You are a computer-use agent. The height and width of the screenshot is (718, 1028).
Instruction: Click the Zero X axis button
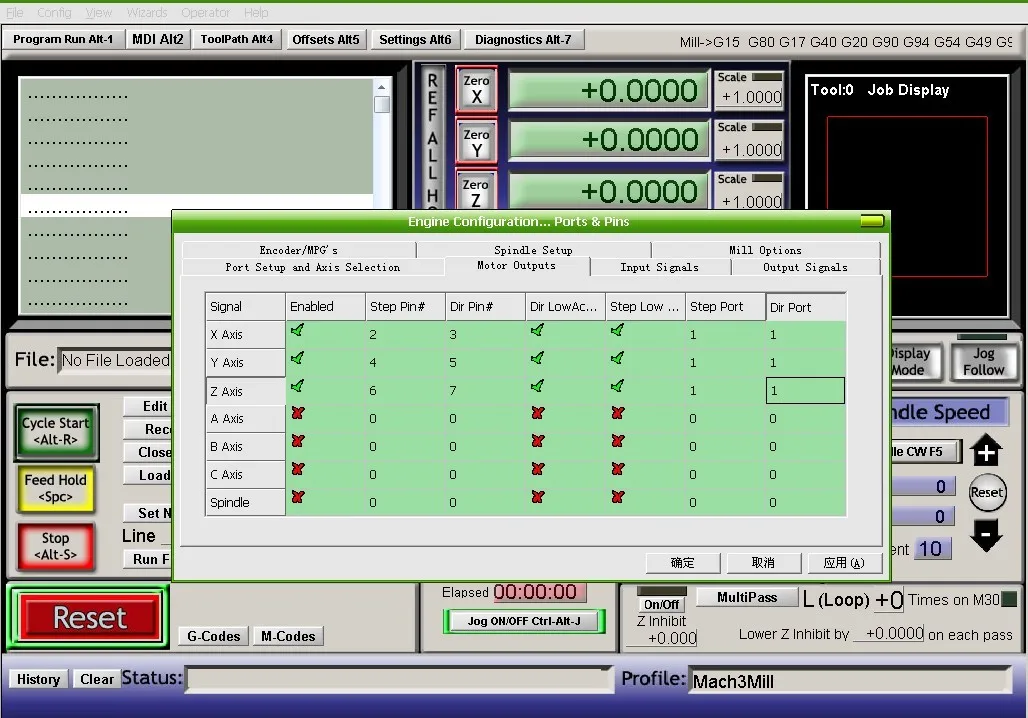476,90
